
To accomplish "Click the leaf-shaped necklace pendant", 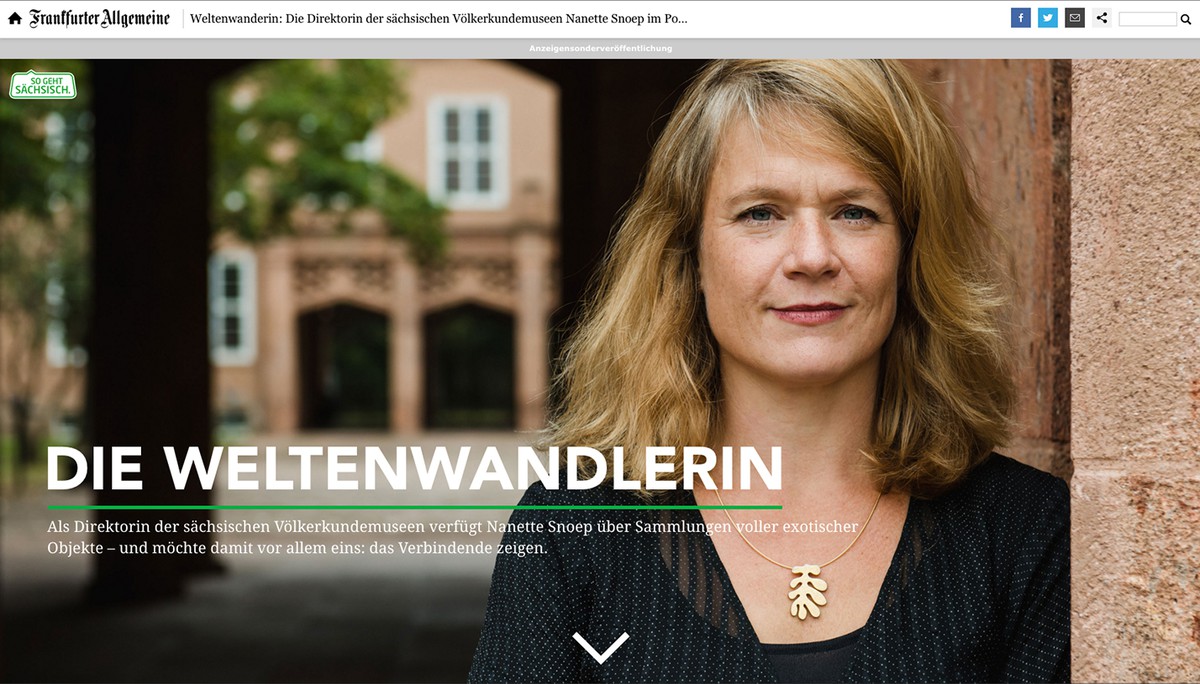I will coord(807,590).
